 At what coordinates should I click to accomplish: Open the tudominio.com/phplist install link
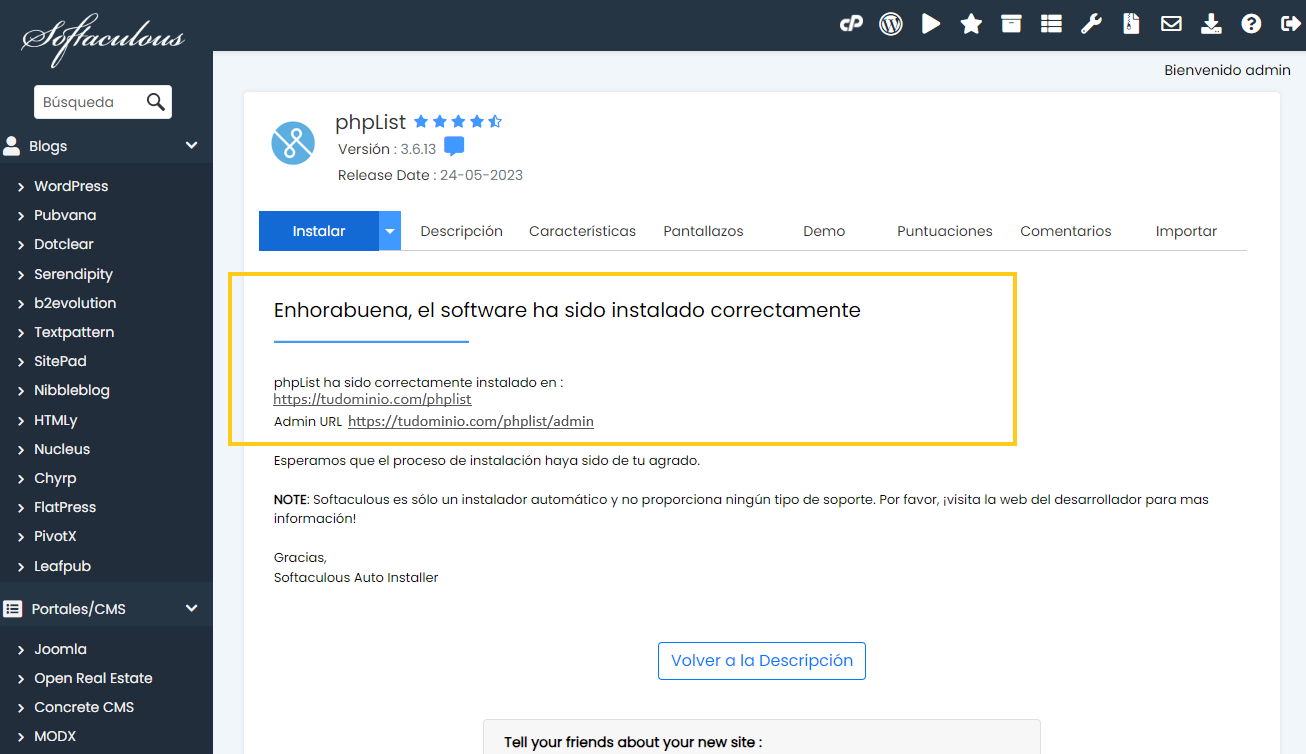click(x=372, y=399)
